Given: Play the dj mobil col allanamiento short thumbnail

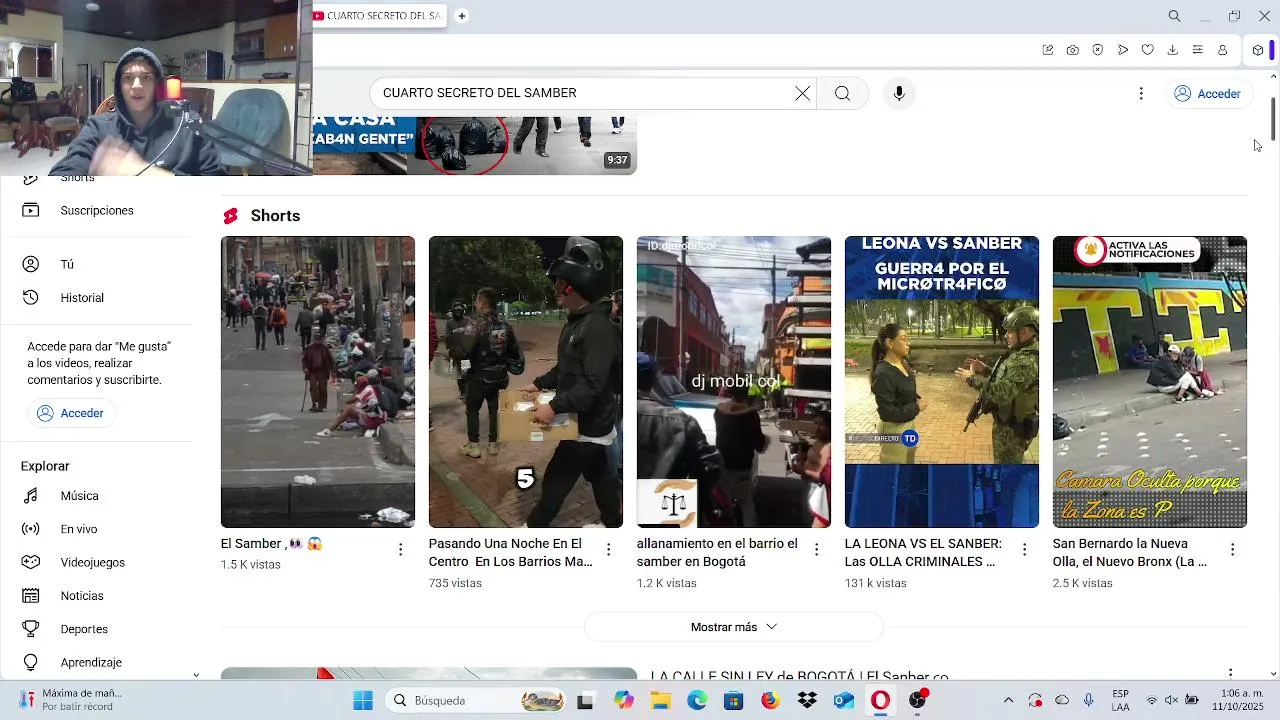Looking at the screenshot, I should coord(734,382).
